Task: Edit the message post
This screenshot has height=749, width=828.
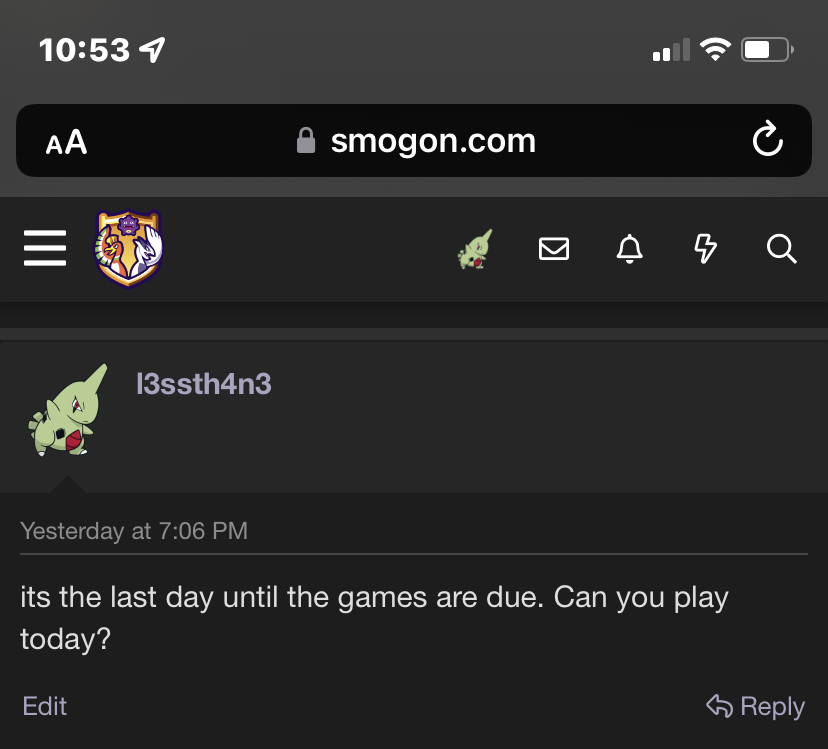Action: click(x=44, y=706)
